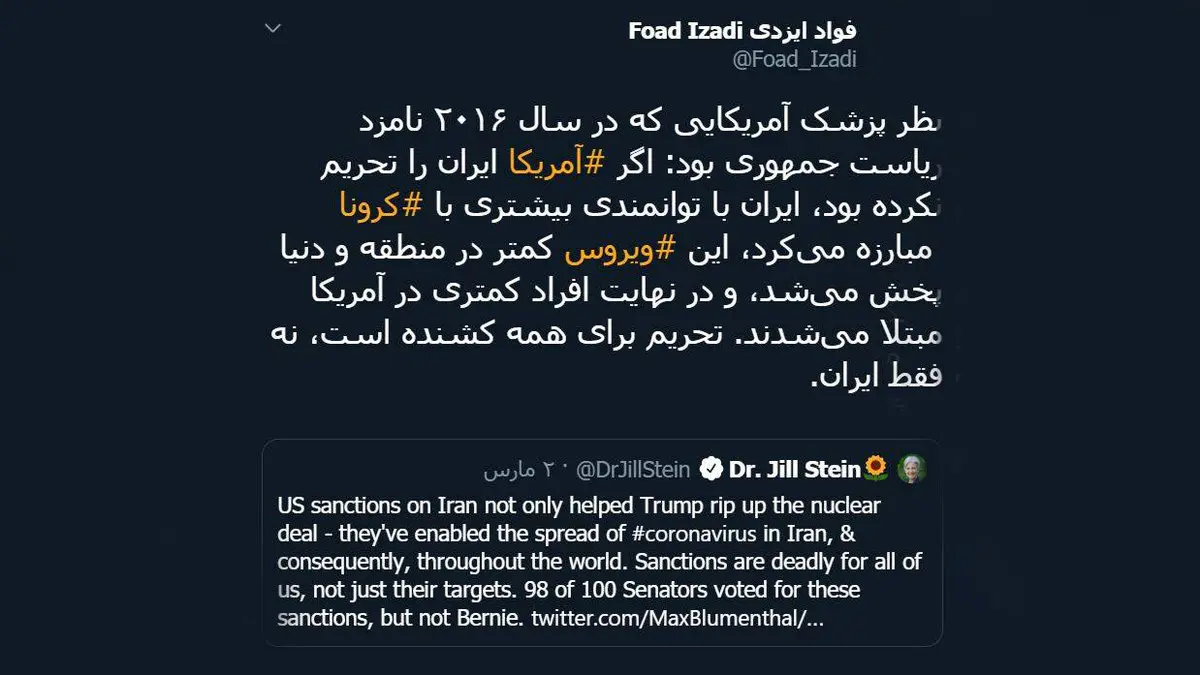Open the tweet options chevron menu

[273, 29]
